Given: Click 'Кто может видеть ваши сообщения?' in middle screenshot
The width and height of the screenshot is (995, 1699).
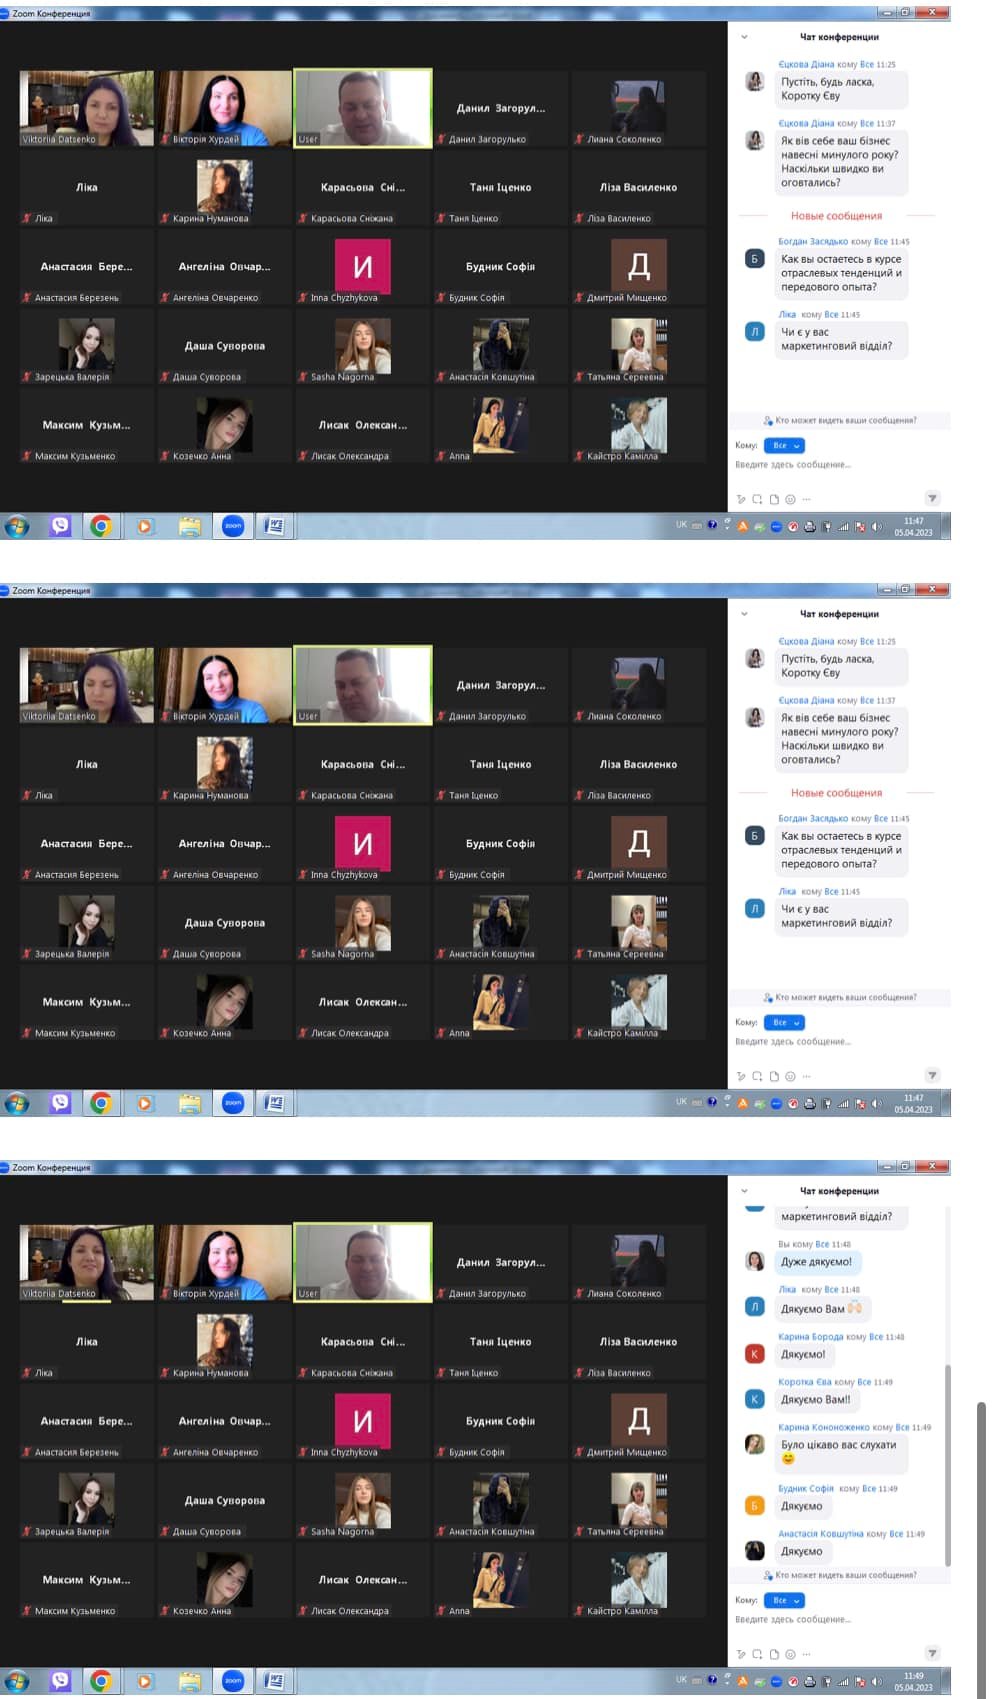Looking at the screenshot, I should (840, 998).
